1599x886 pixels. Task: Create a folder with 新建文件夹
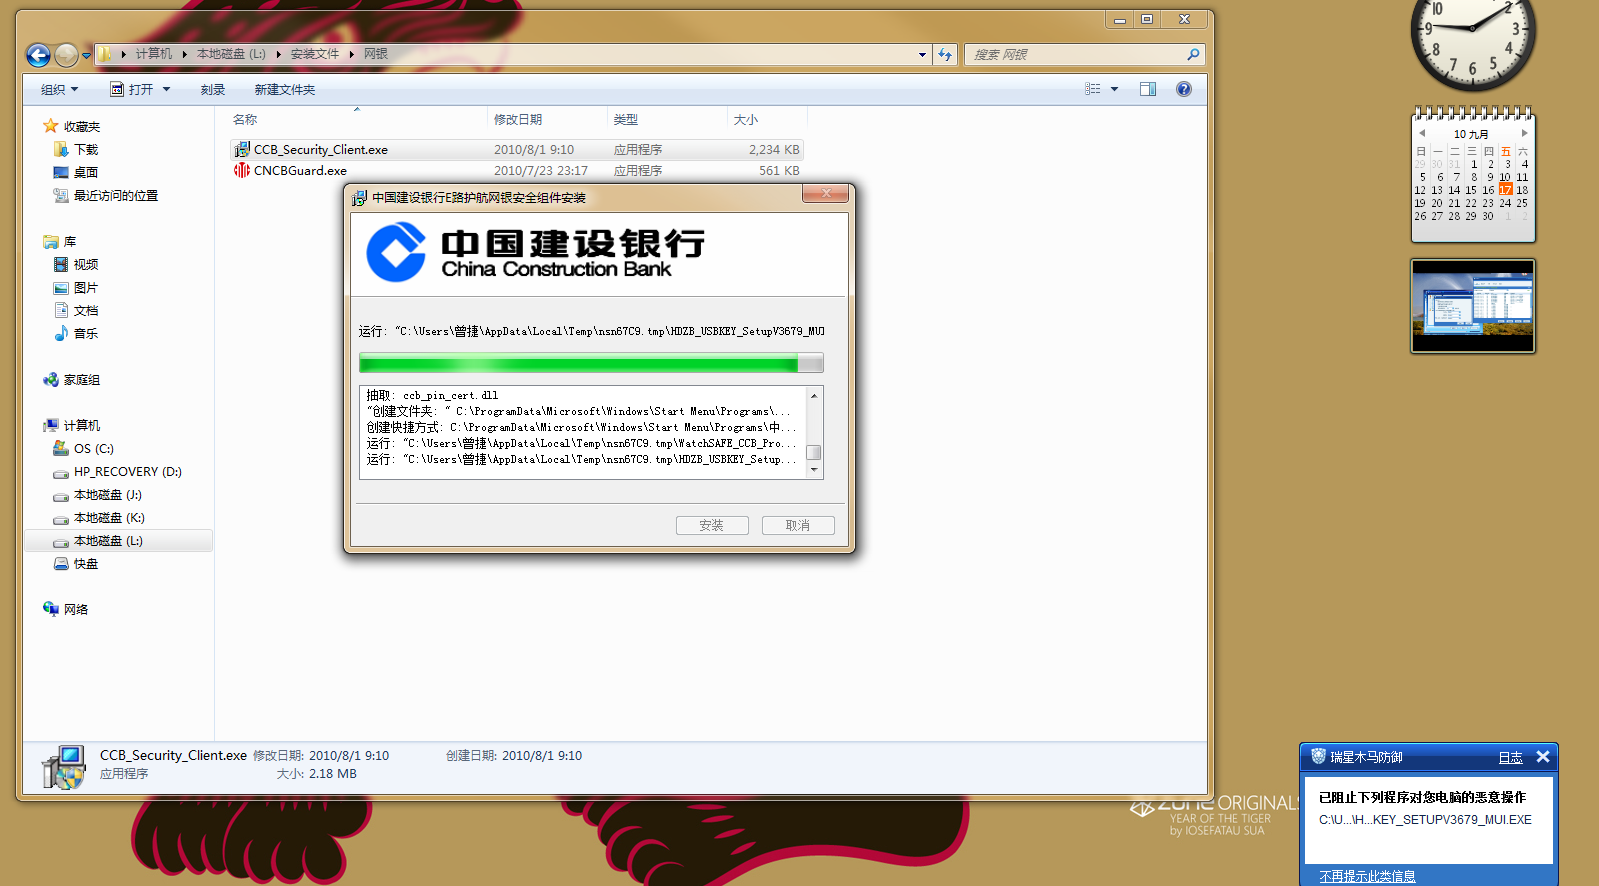(285, 89)
